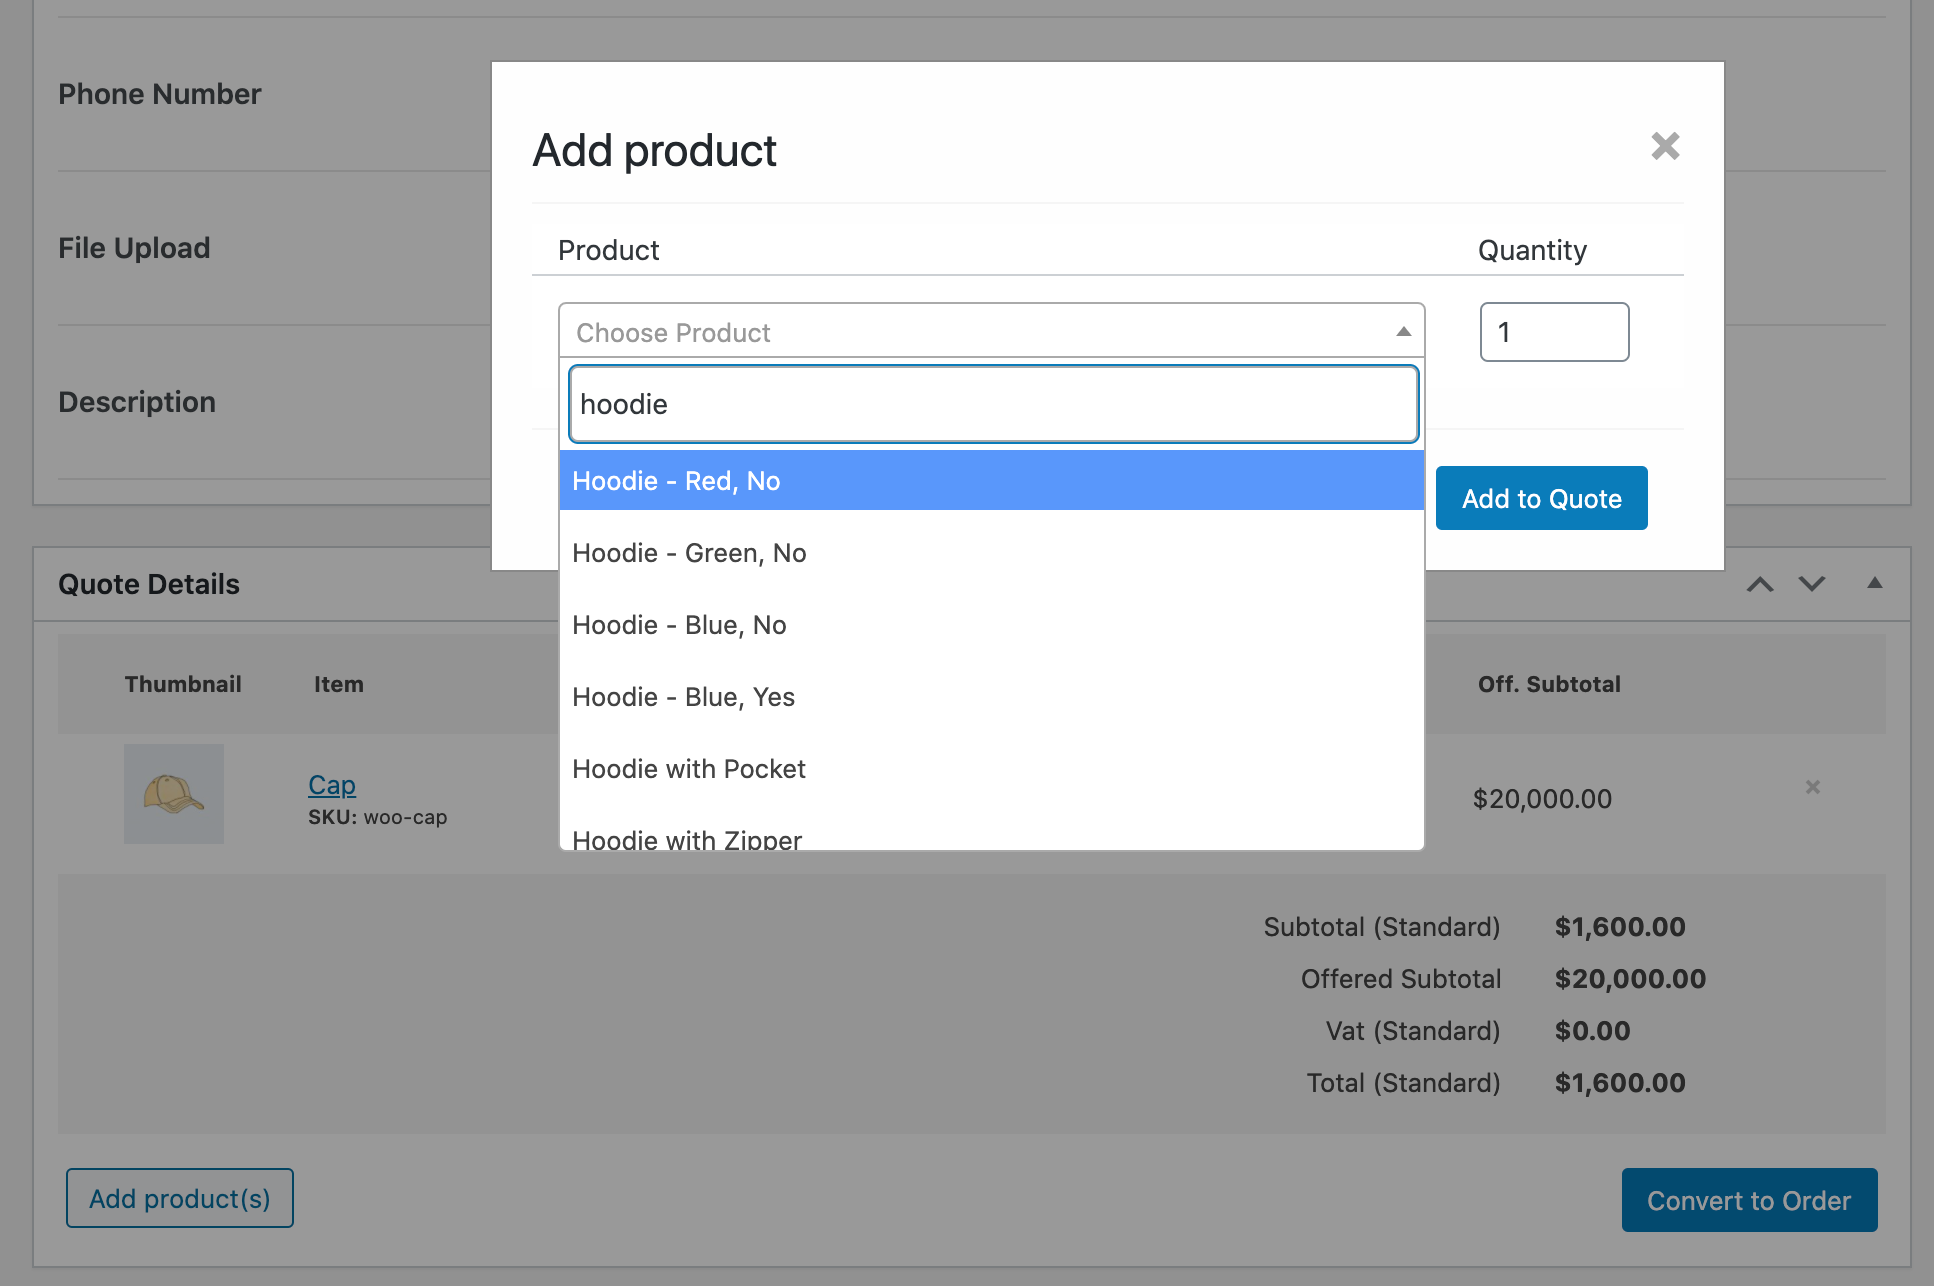Click the Add to Quote button
The height and width of the screenshot is (1286, 1934).
(x=1542, y=498)
